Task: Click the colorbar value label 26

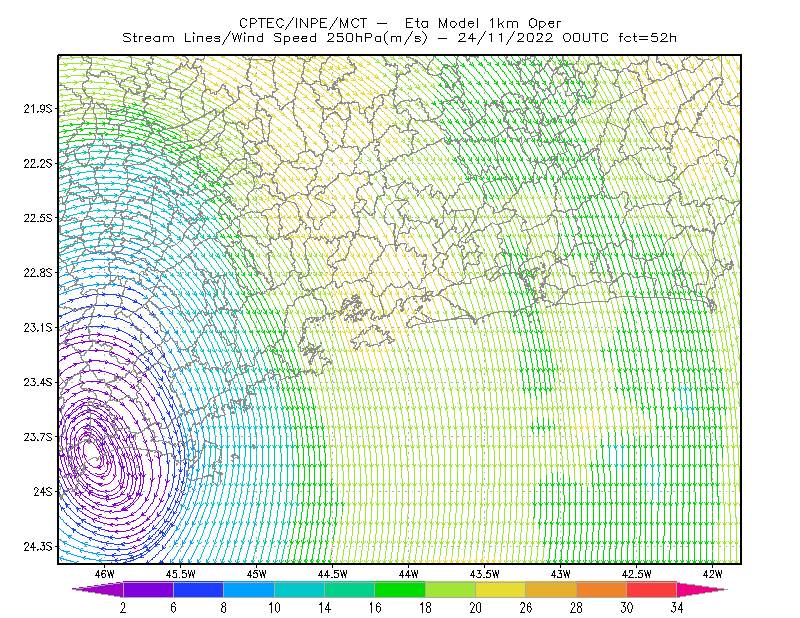Action: (526, 608)
